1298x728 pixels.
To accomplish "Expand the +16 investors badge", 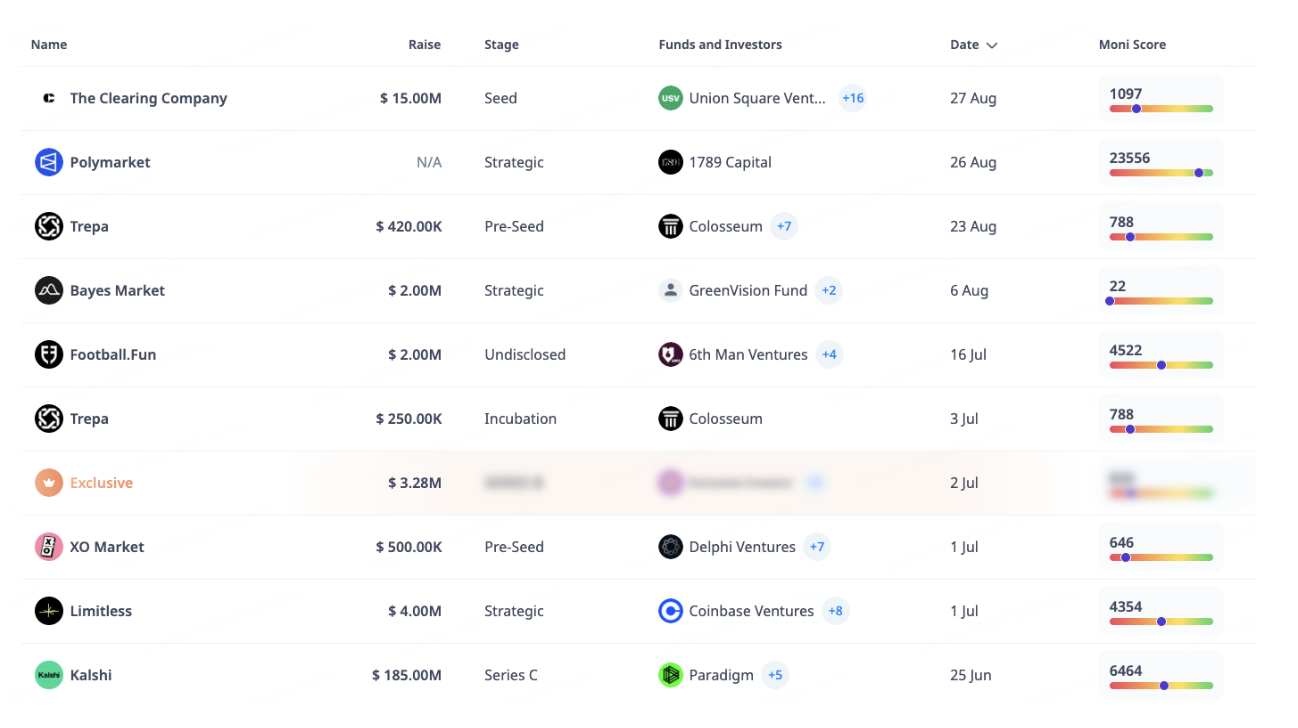I will [x=852, y=98].
